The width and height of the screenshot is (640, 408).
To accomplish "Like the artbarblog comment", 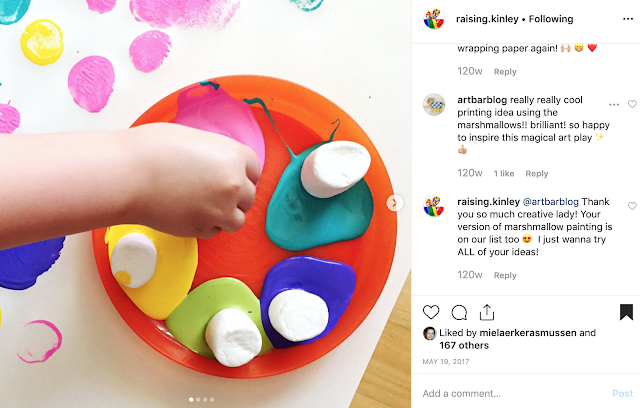I will point(632,104).
